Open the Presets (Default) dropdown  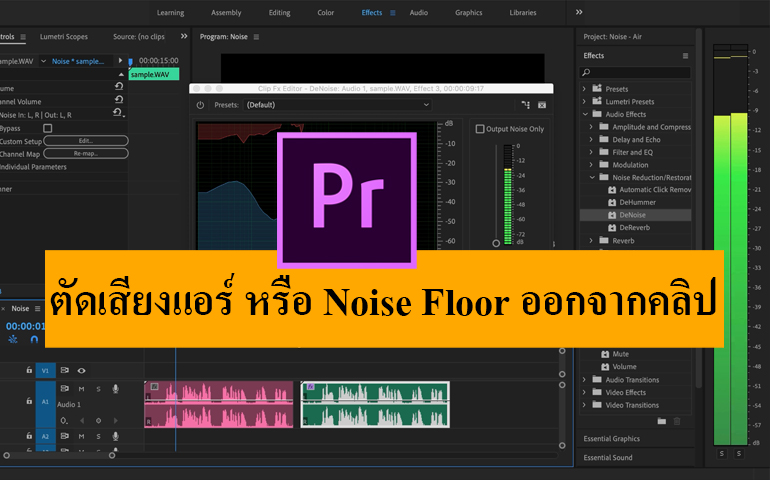[x=337, y=104]
